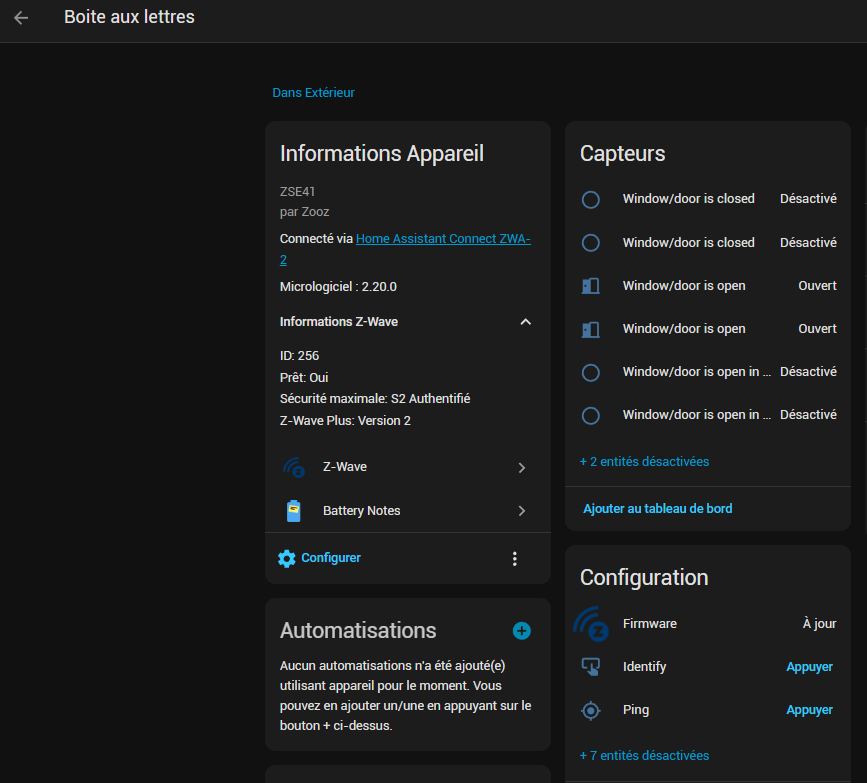Click the Ping target icon
867x783 pixels.
[591, 710]
